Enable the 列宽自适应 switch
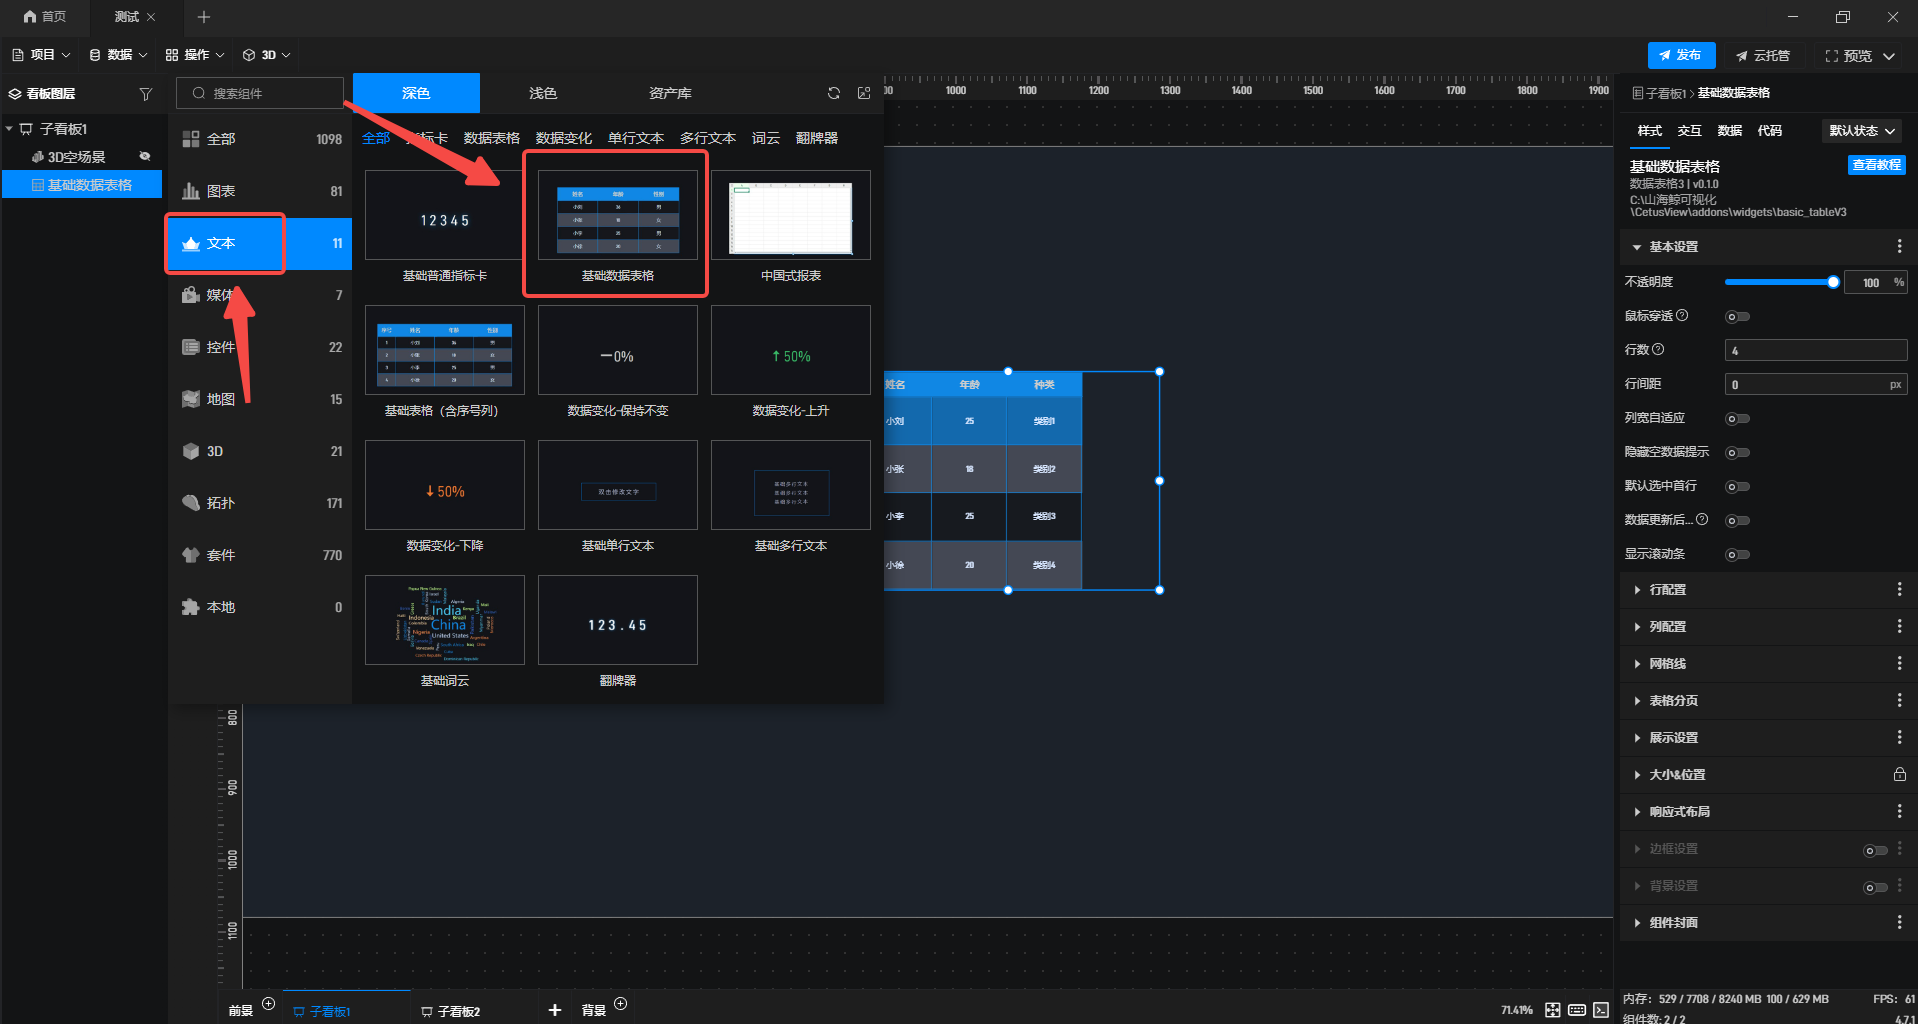 tap(1737, 419)
